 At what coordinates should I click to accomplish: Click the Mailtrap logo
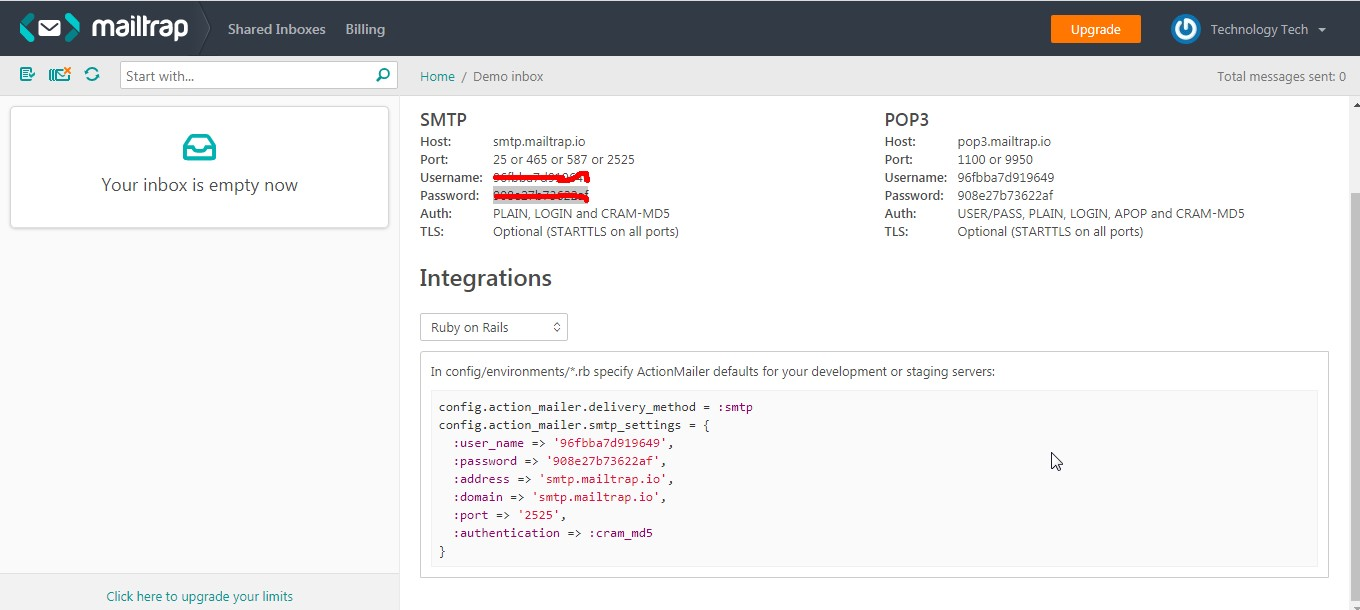(x=104, y=28)
